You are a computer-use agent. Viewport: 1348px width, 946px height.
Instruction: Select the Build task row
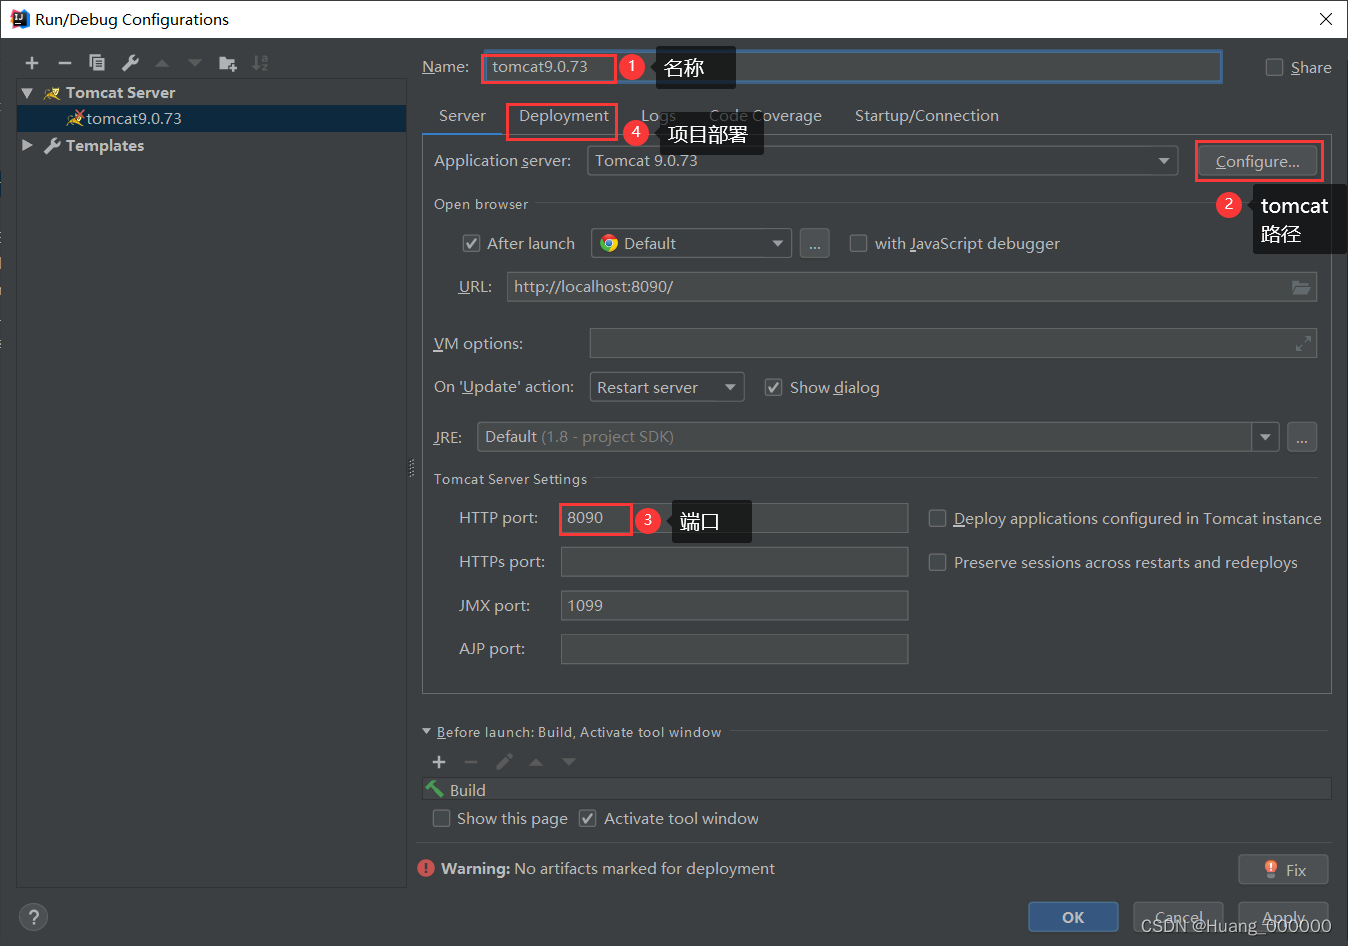tap(877, 790)
